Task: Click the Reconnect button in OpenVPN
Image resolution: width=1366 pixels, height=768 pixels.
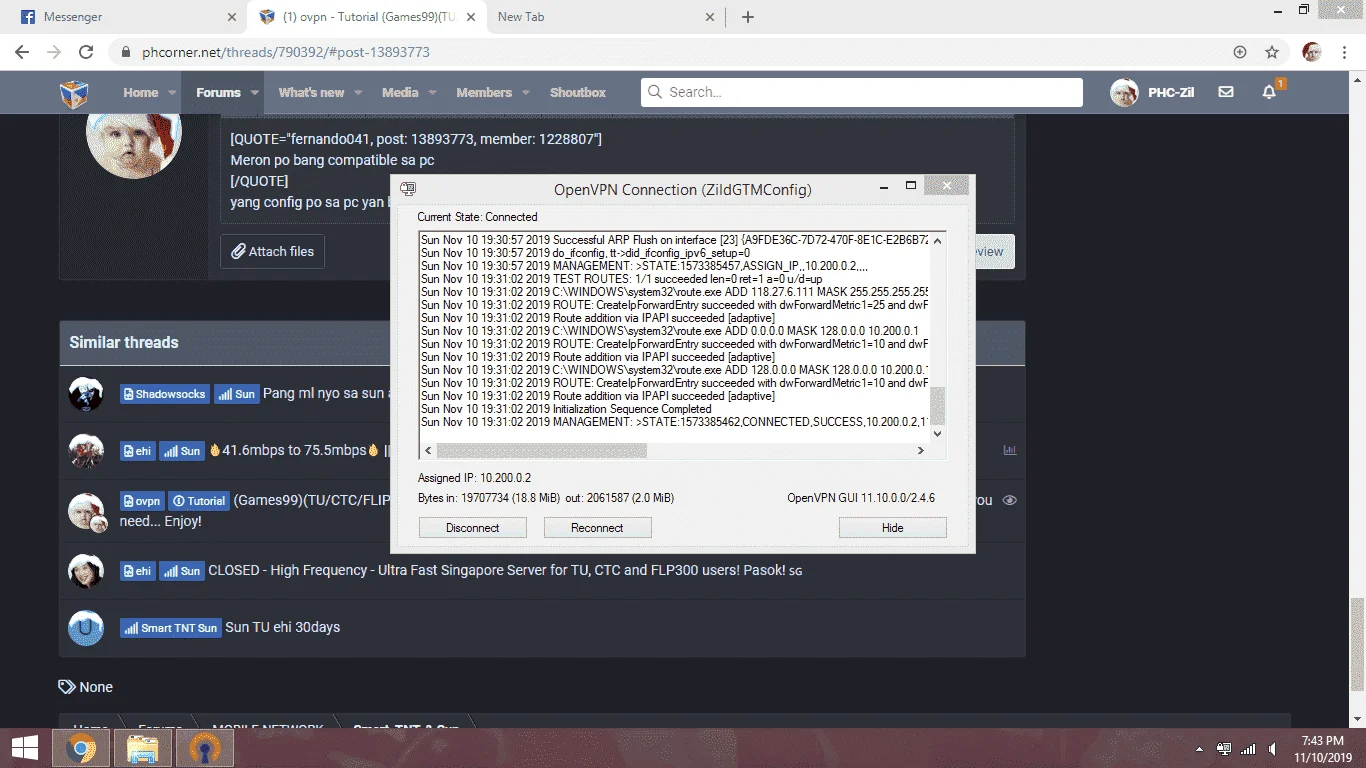Action: [597, 528]
